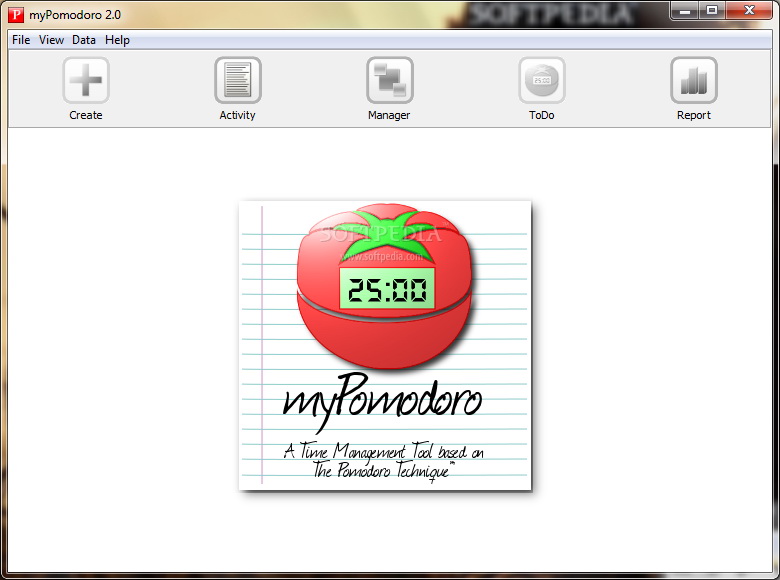Maximize the myPomodoro window
The height and width of the screenshot is (580, 780).
point(712,10)
